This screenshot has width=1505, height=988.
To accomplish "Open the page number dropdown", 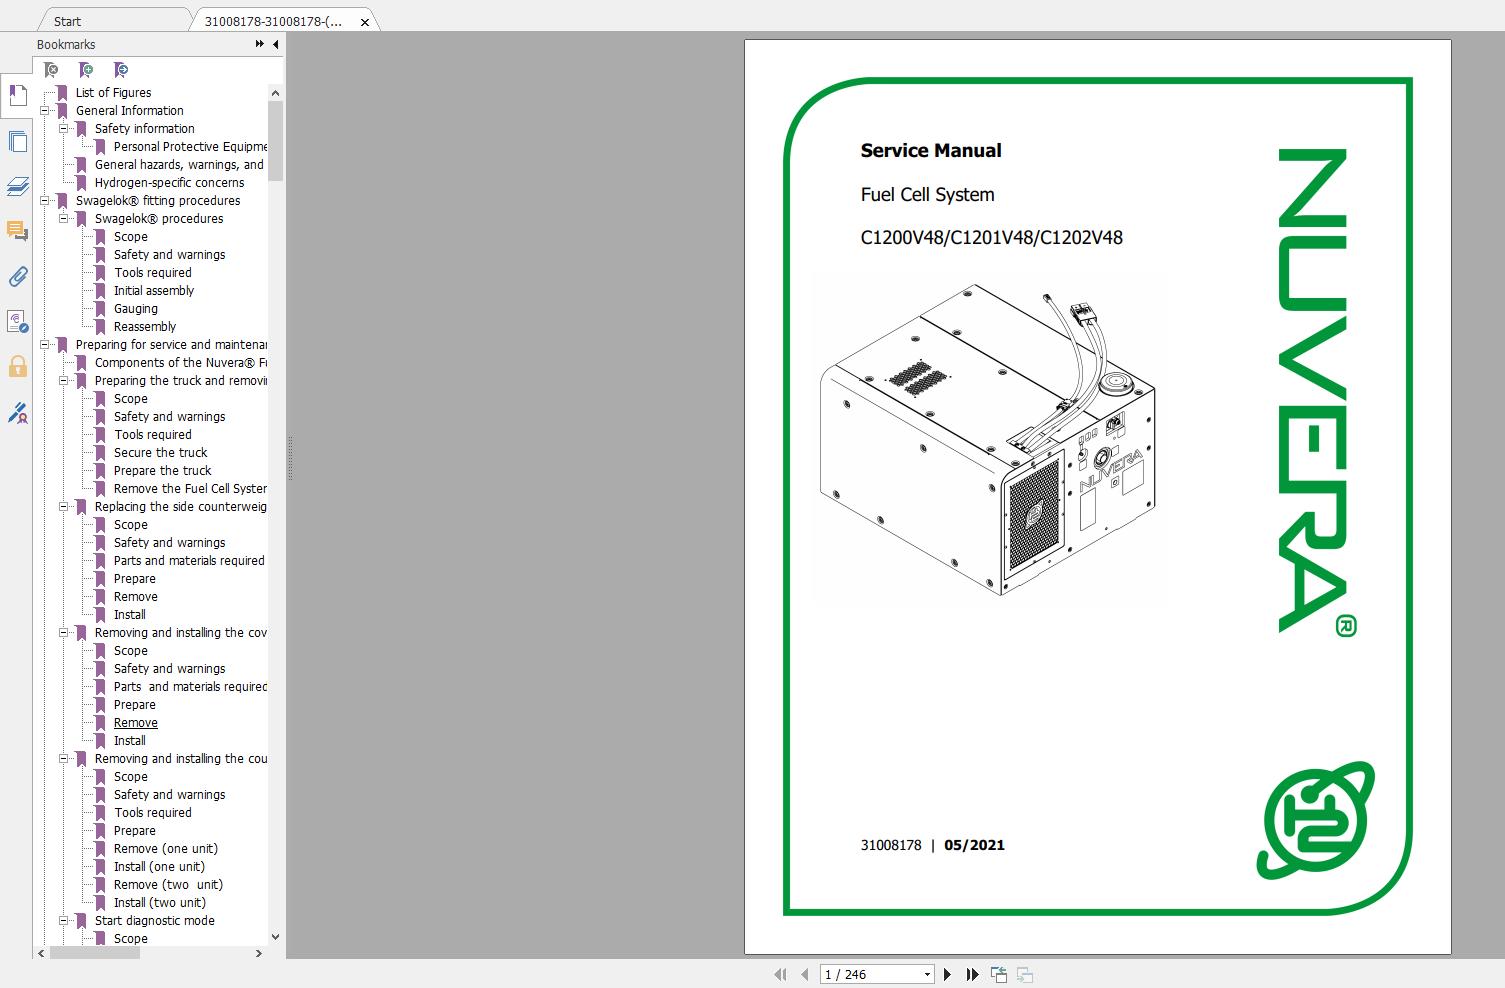I will (927, 974).
